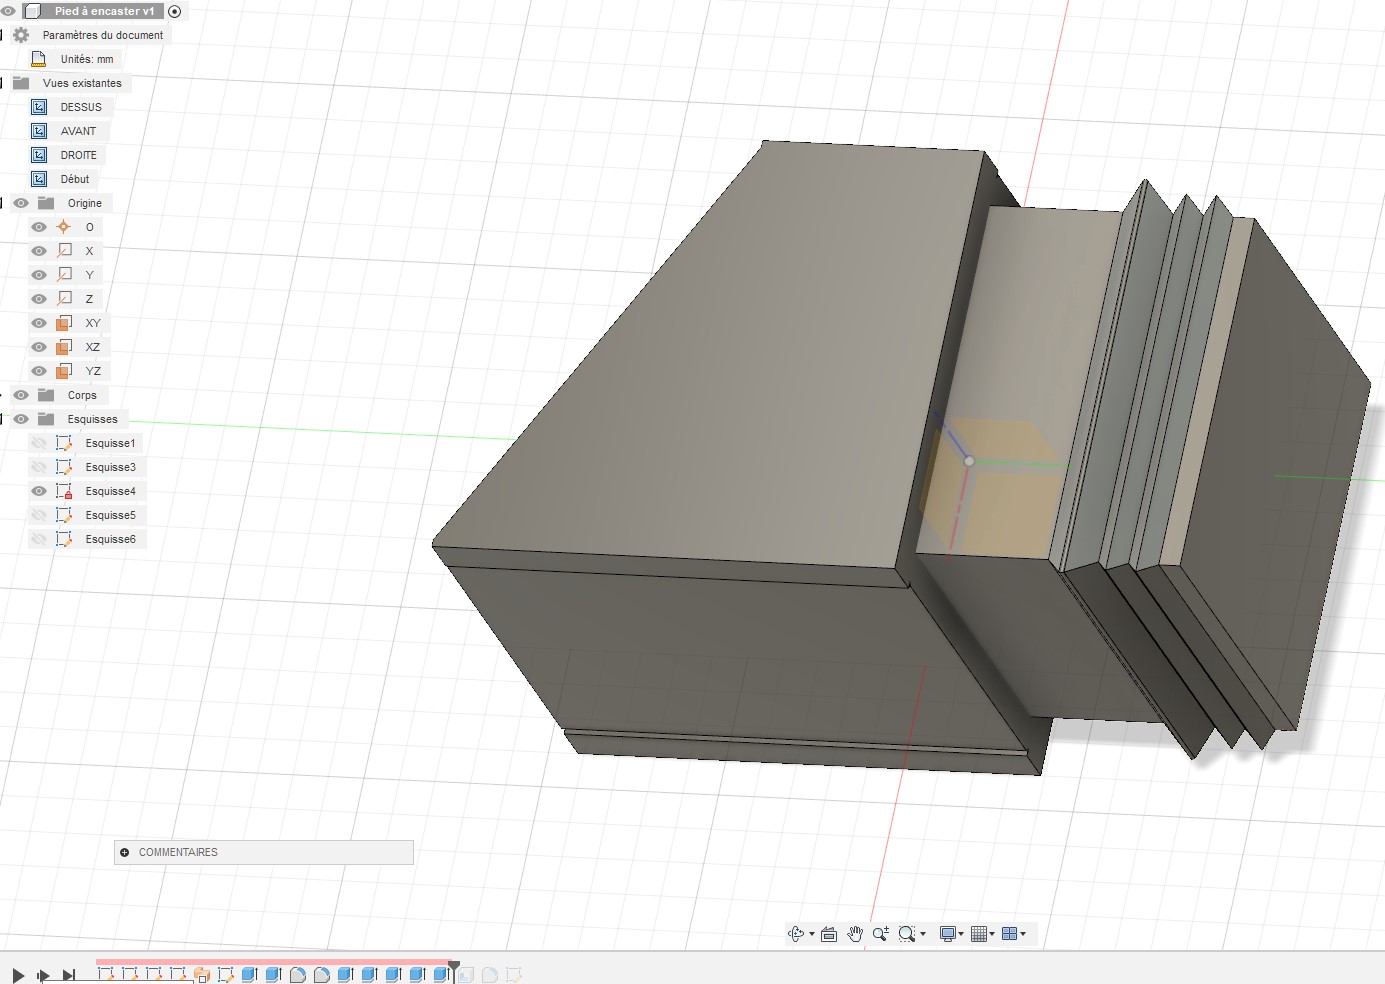Click the YZ plane icon in browser
1385x984 pixels.
point(64,371)
